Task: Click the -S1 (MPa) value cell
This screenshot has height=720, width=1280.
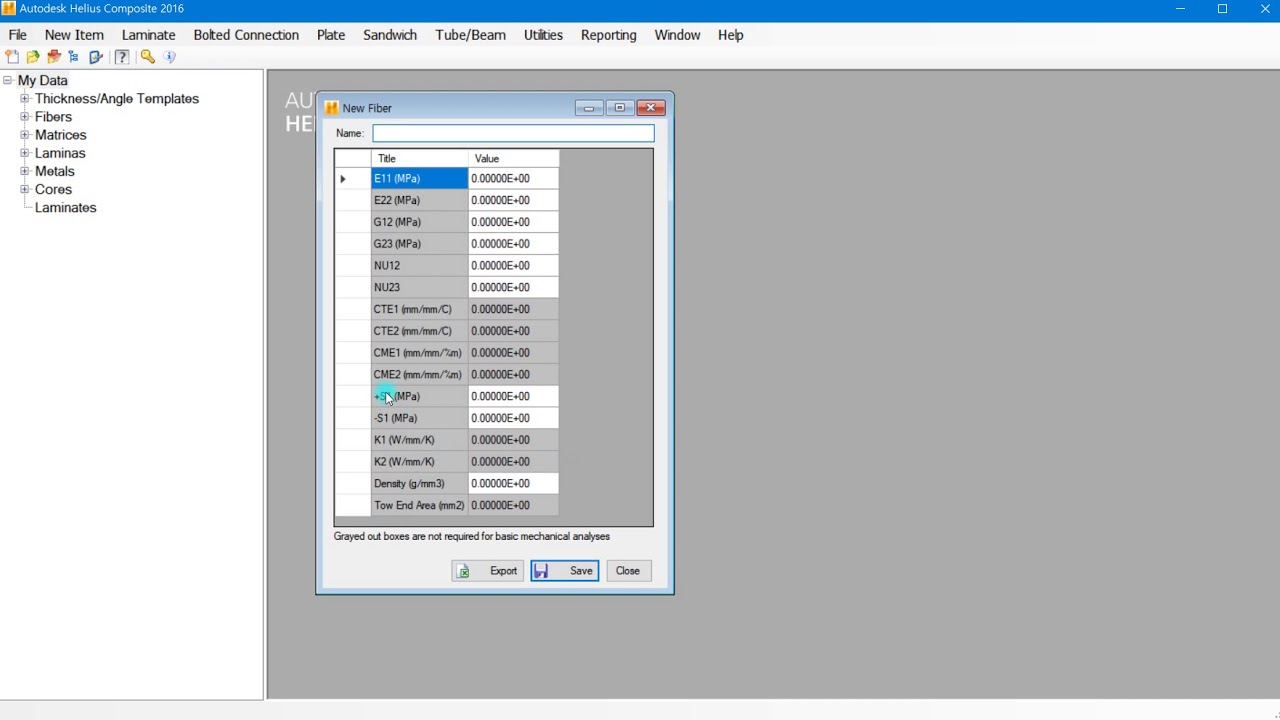Action: point(513,418)
